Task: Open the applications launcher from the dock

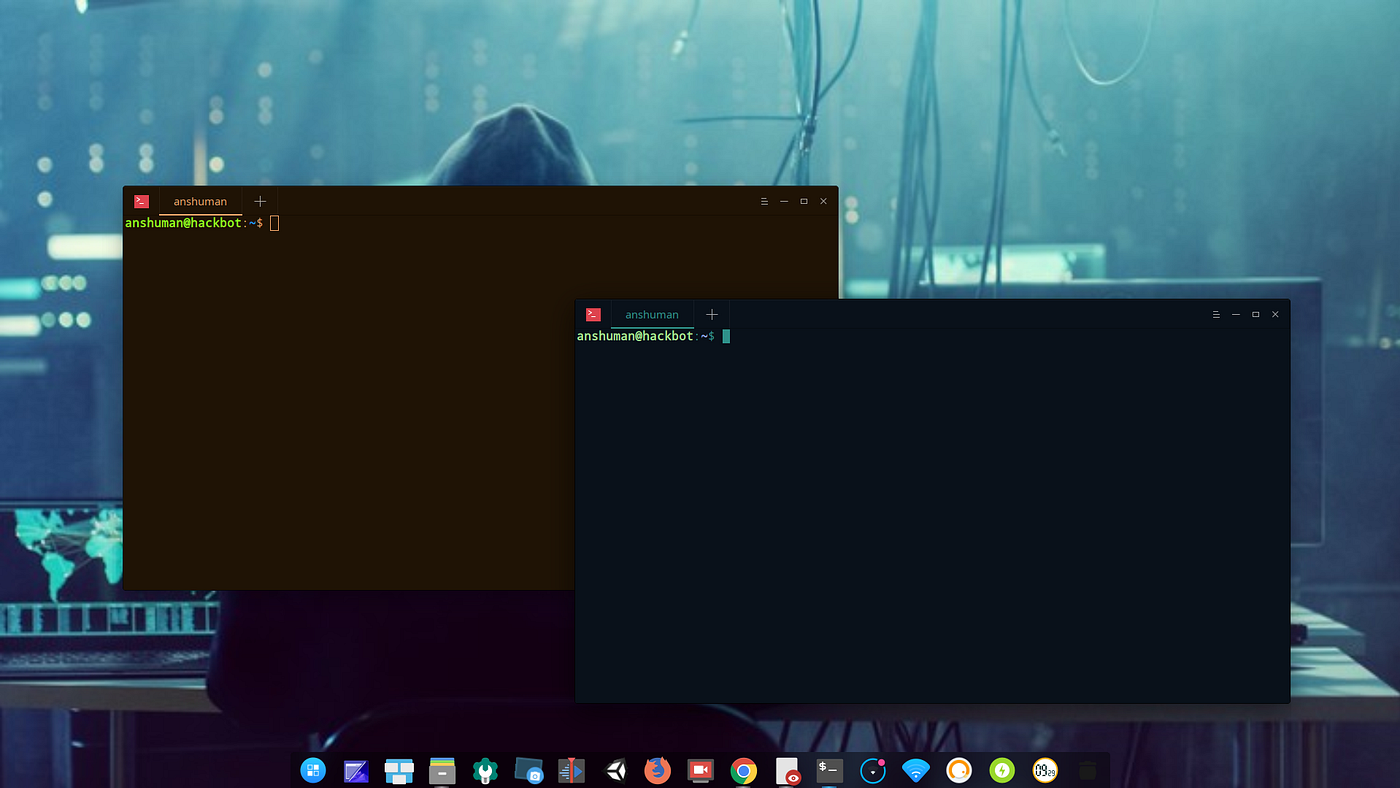Action: coord(313,770)
